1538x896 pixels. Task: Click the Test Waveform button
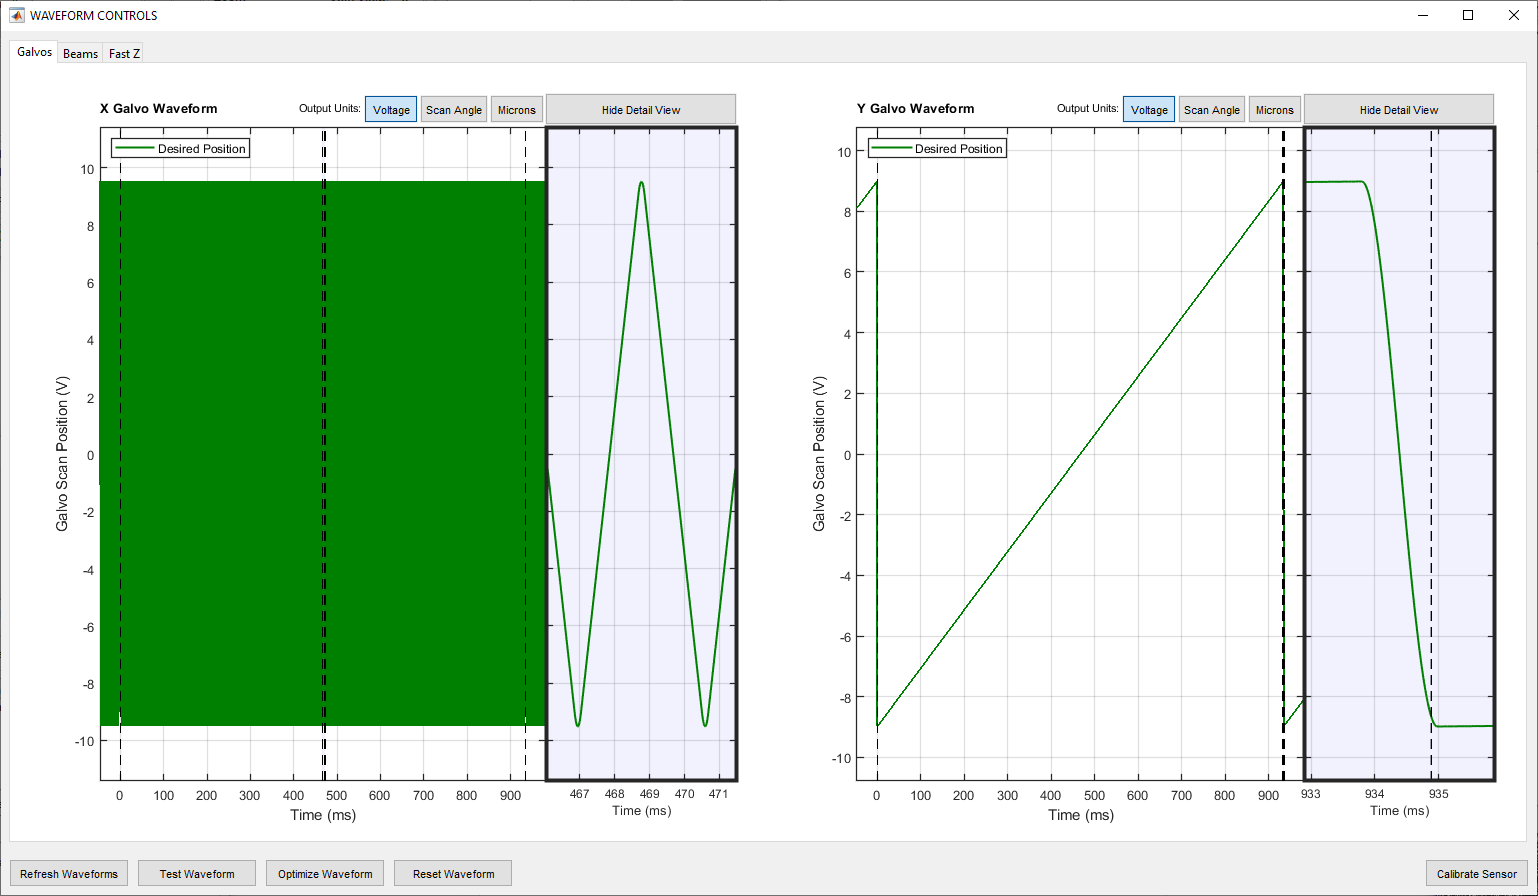pos(197,874)
